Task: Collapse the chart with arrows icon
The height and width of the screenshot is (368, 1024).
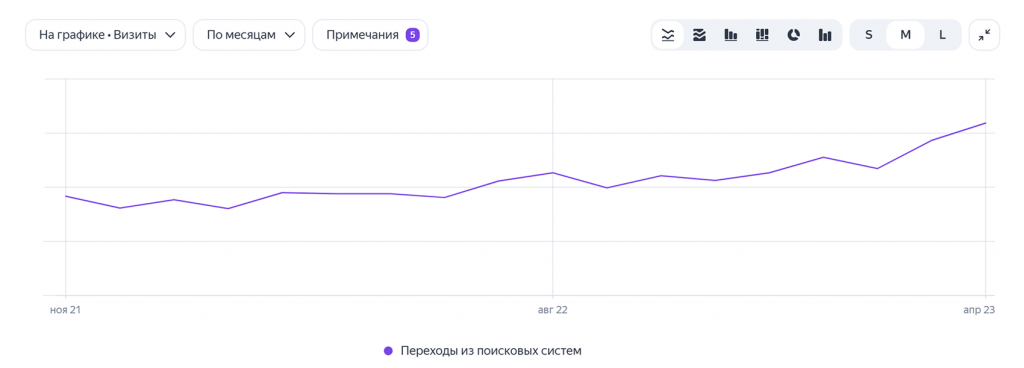Action: pos(984,35)
